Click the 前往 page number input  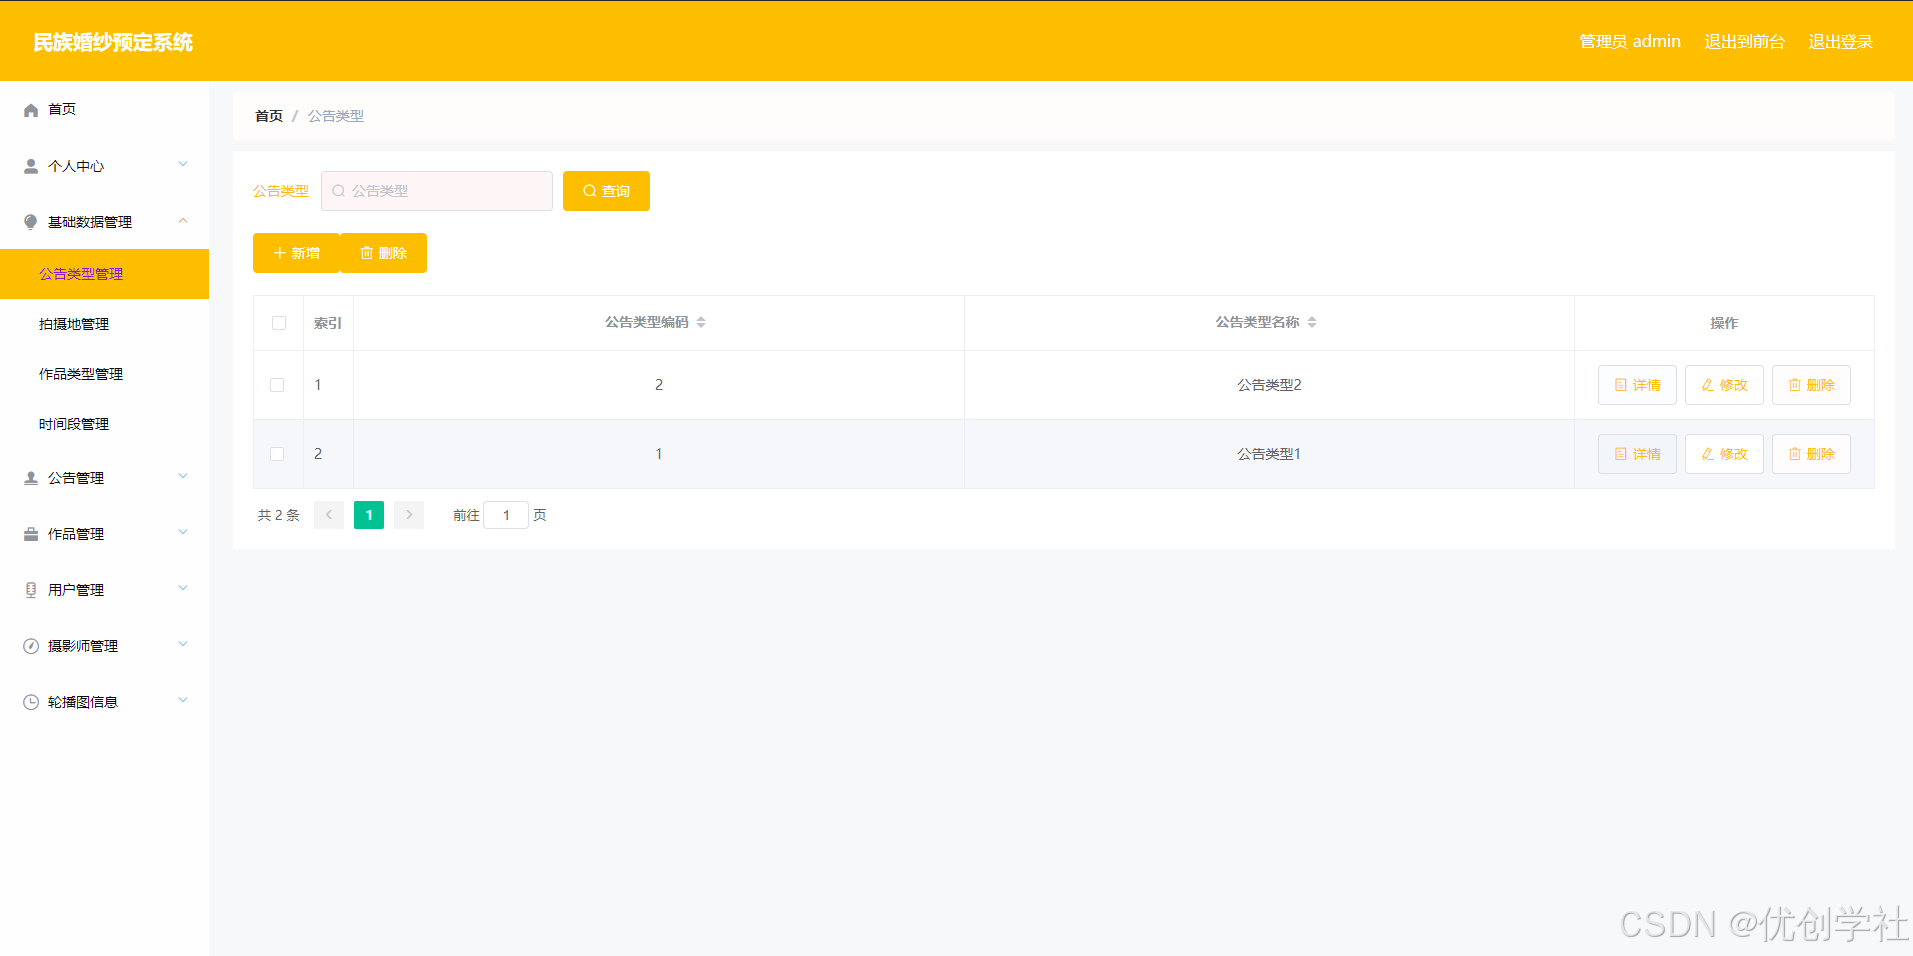(506, 515)
